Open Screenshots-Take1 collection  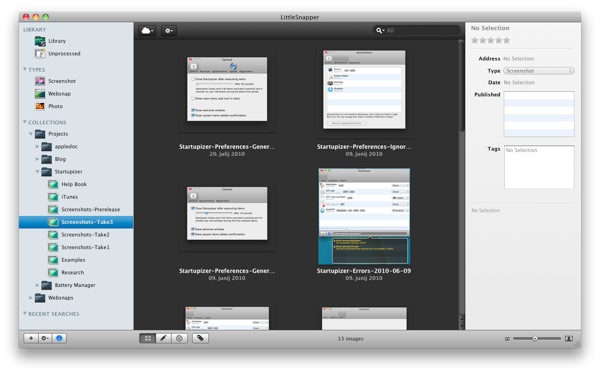pos(85,247)
